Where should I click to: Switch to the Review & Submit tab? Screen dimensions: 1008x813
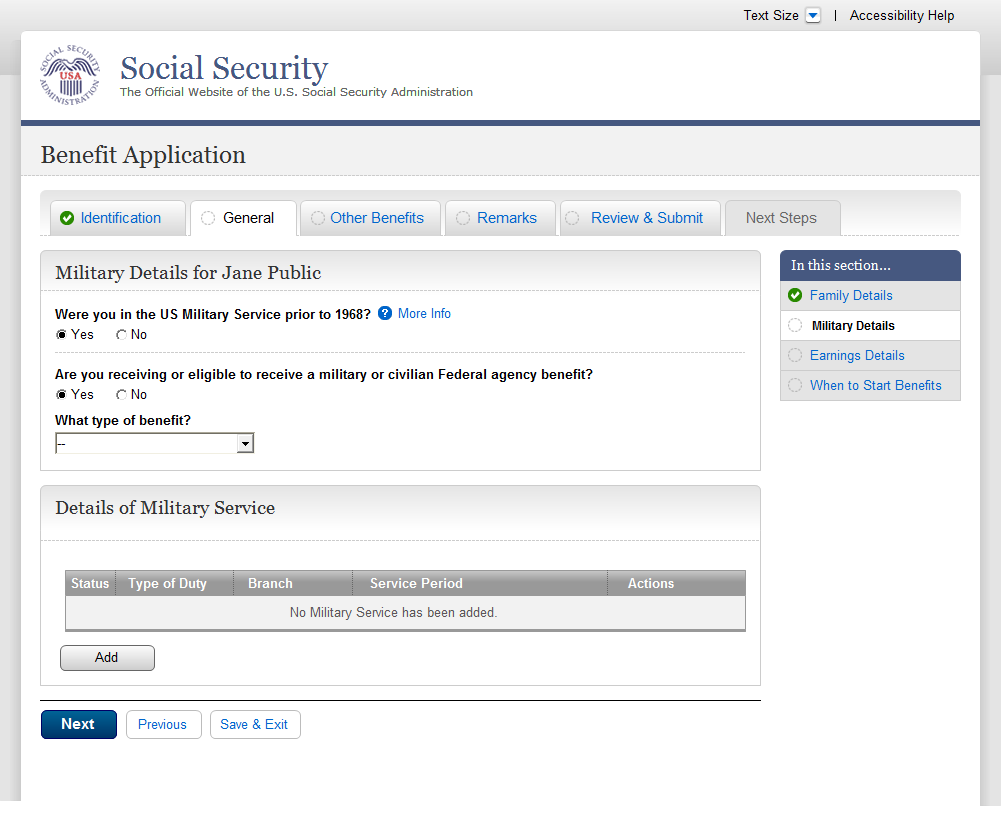(646, 218)
